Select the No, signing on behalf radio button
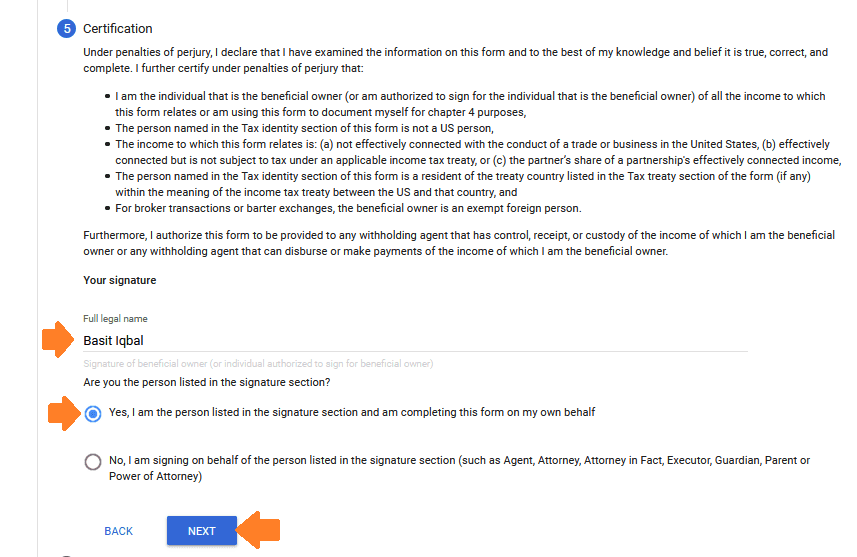Viewport: 857px width, 557px height. [93, 461]
